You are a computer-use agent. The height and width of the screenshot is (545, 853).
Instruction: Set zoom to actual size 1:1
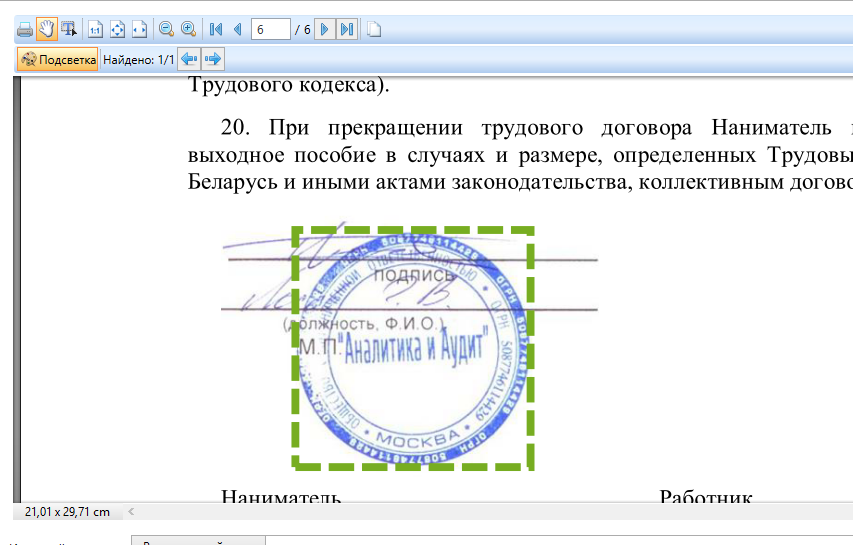click(x=95, y=29)
